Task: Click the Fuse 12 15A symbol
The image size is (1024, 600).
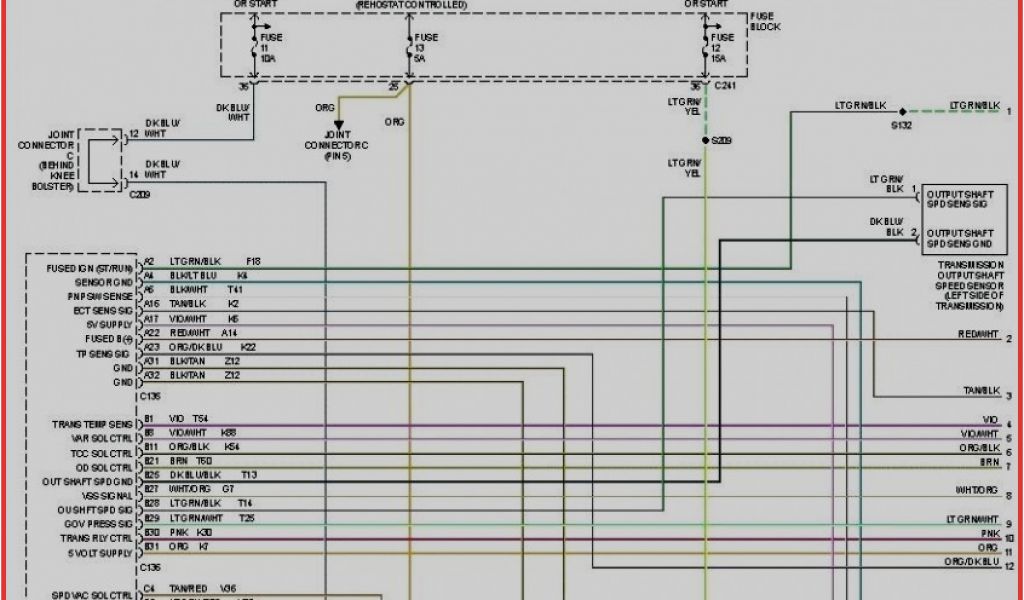Action: [x=706, y=48]
